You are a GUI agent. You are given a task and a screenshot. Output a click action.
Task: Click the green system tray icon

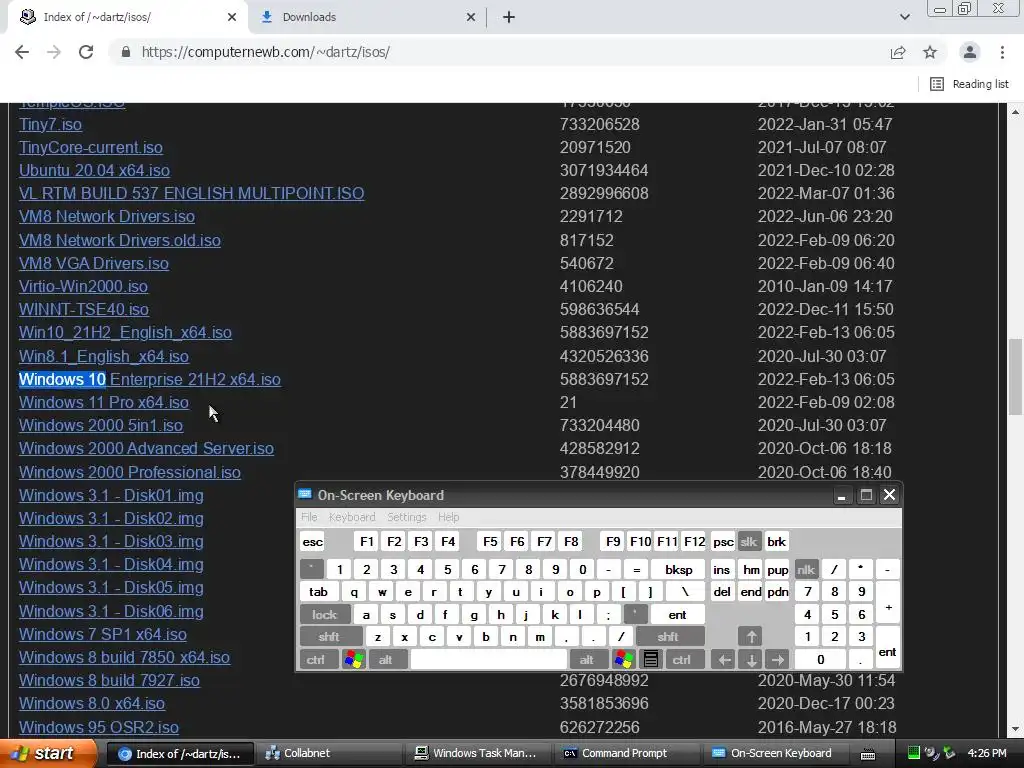[914, 754]
